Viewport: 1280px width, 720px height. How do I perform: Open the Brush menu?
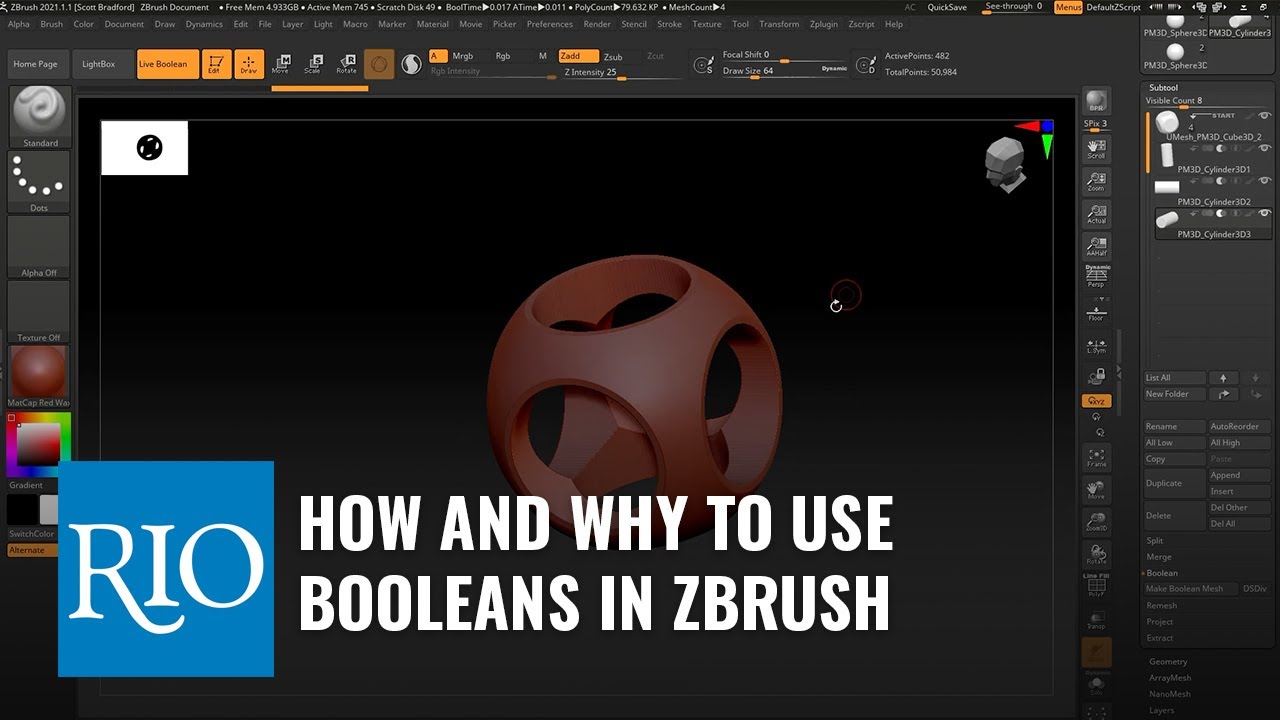[51, 24]
